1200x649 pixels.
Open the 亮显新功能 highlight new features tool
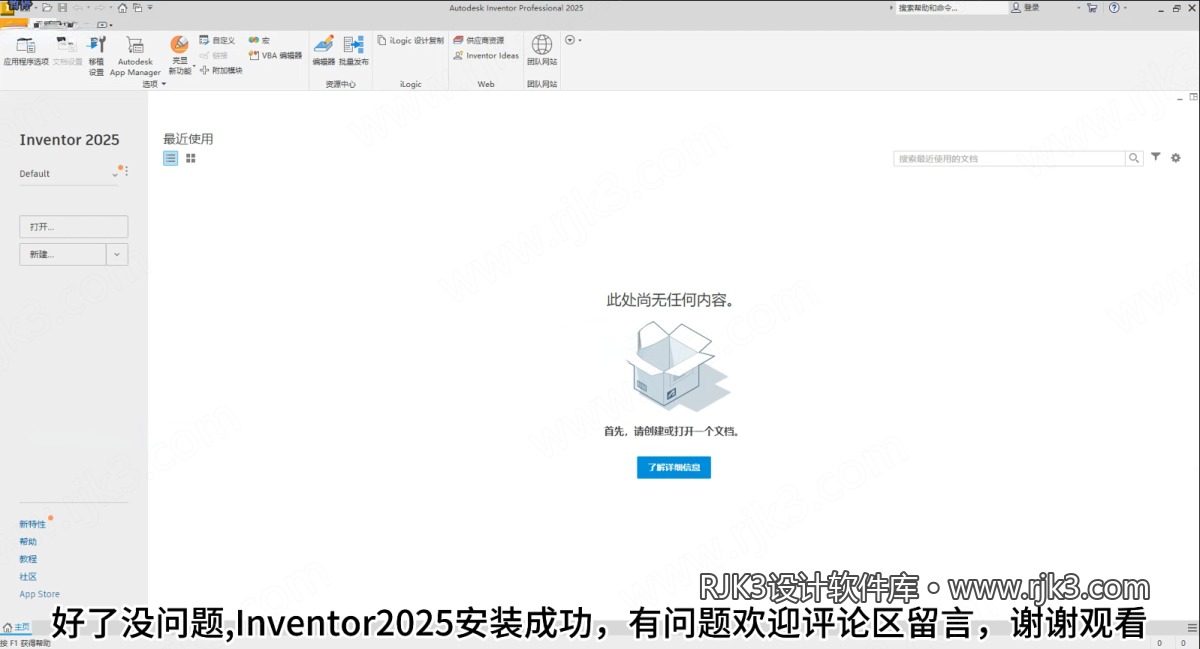click(x=179, y=56)
